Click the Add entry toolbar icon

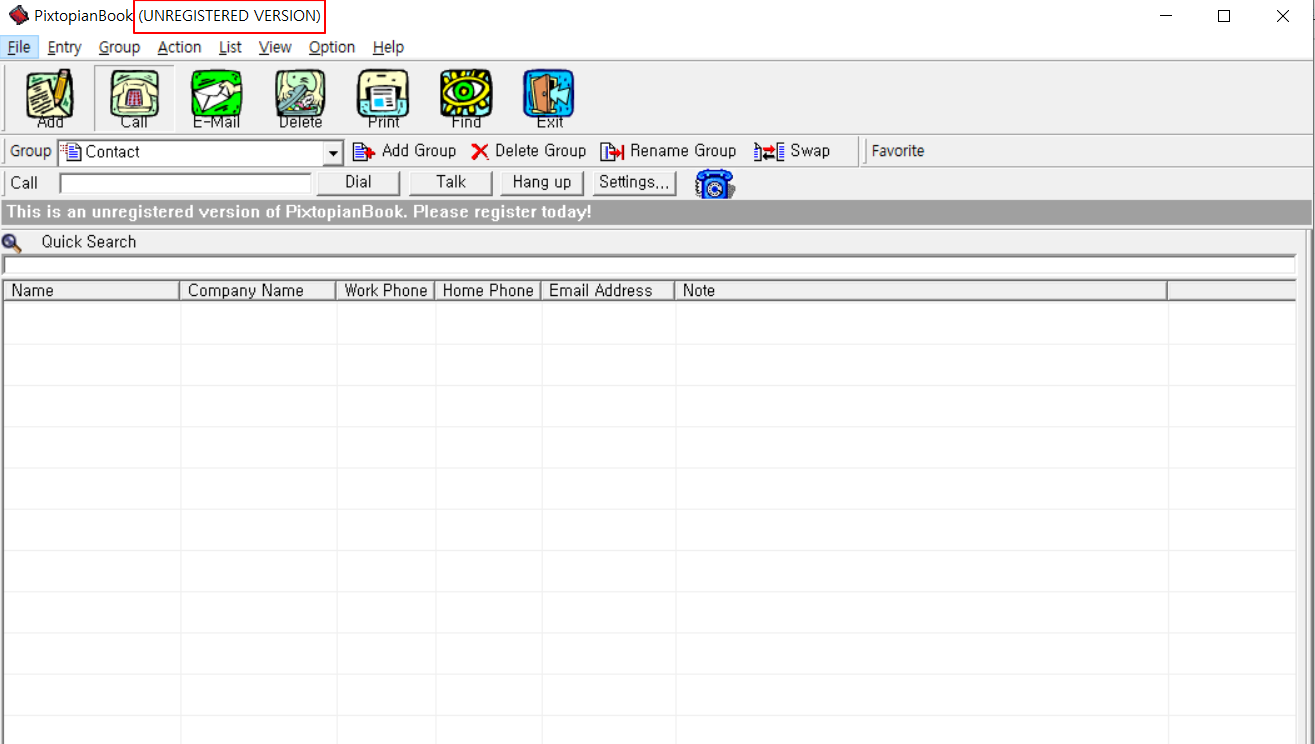(50, 99)
